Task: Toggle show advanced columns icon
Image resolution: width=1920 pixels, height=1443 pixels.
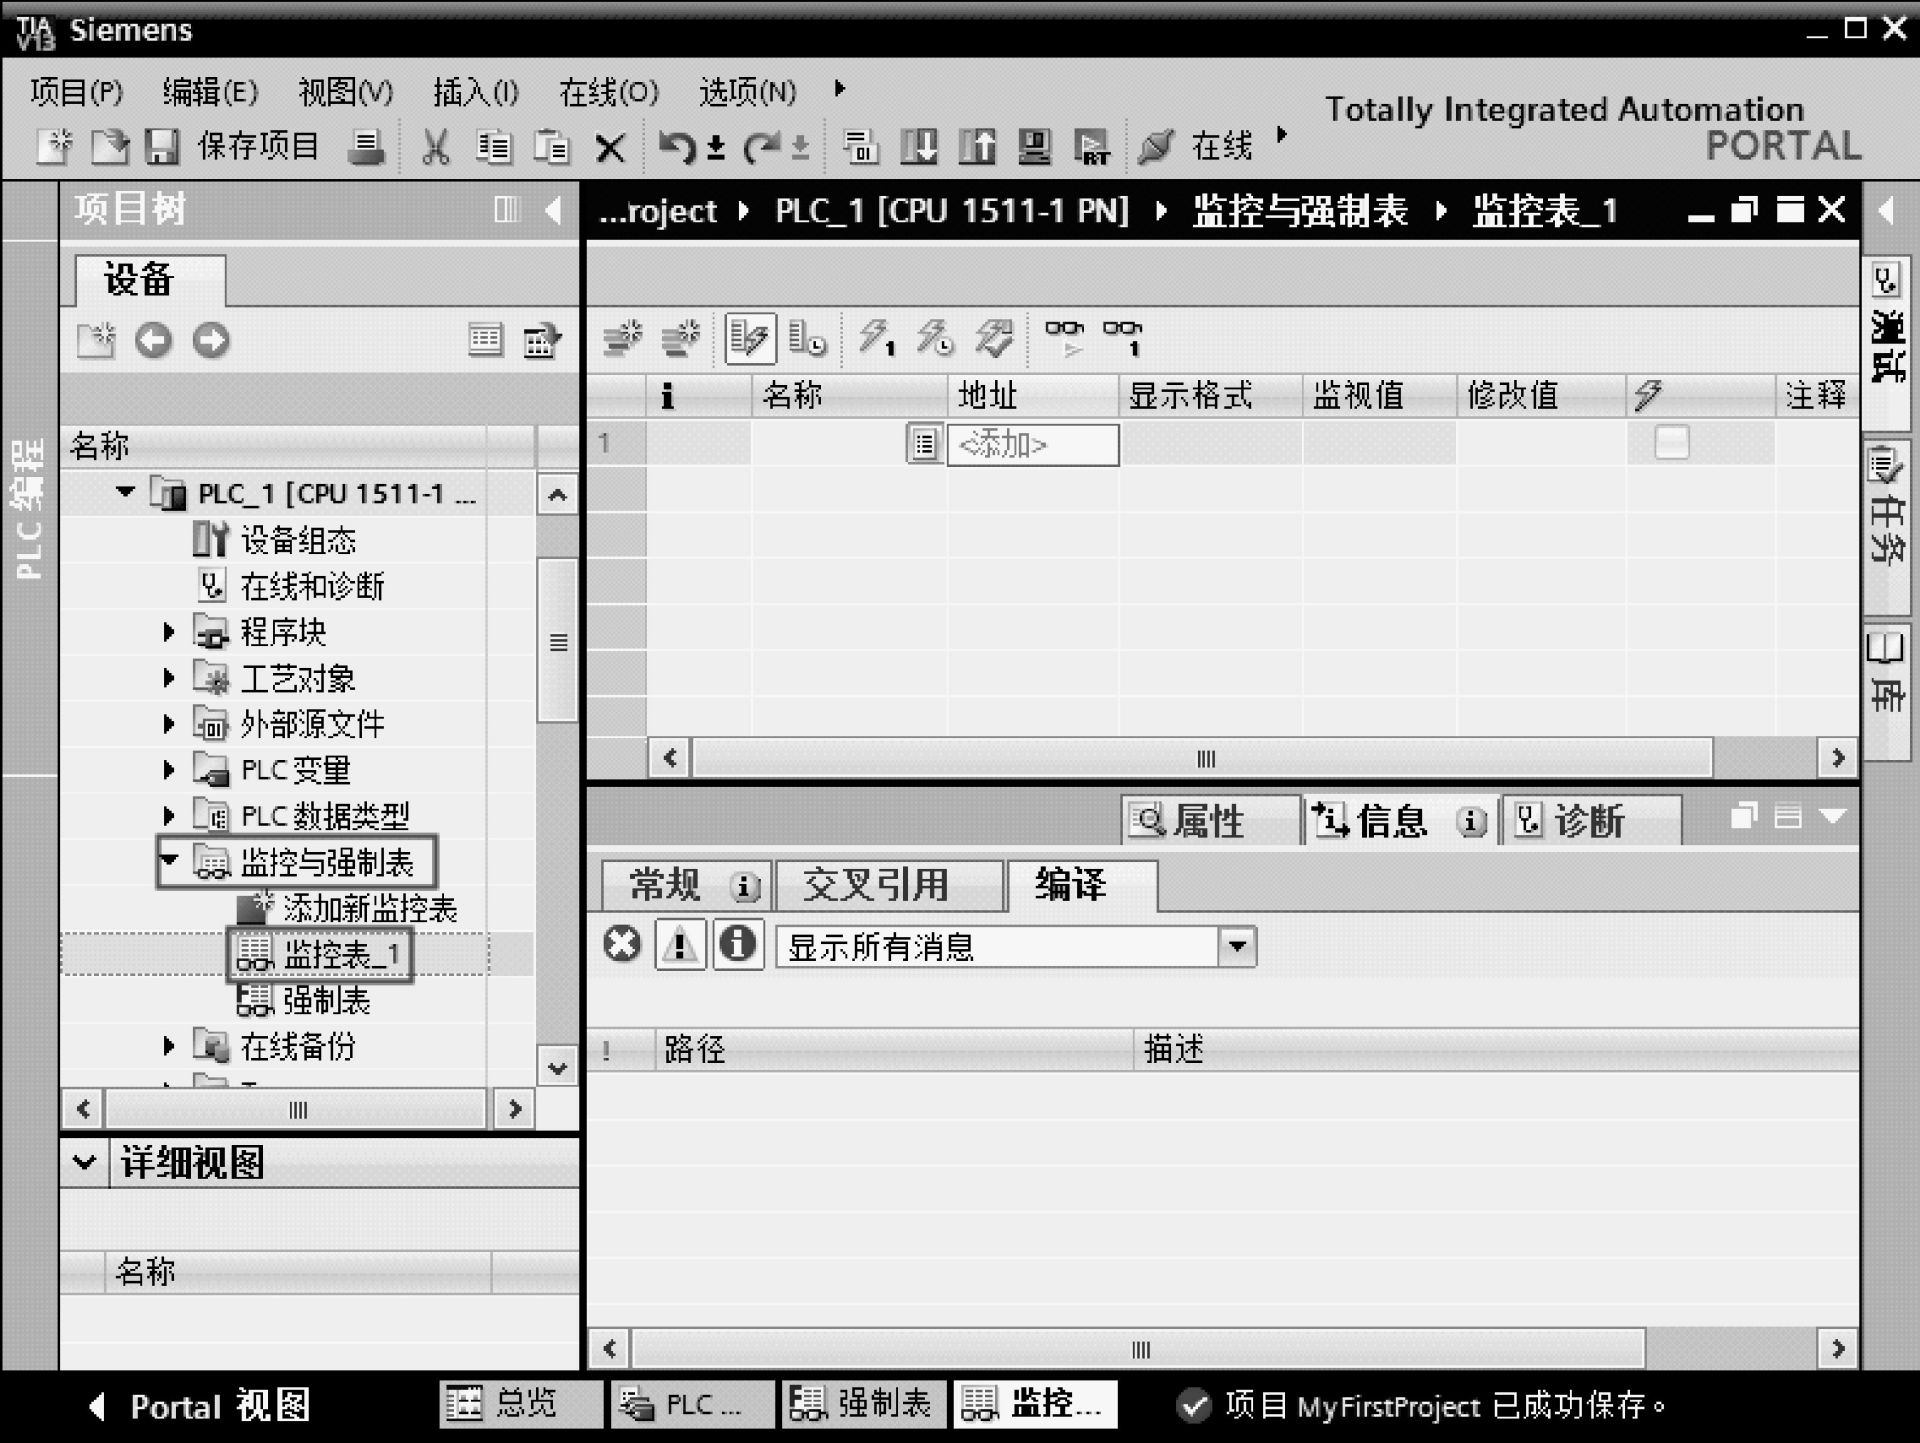Action: (x=750, y=338)
